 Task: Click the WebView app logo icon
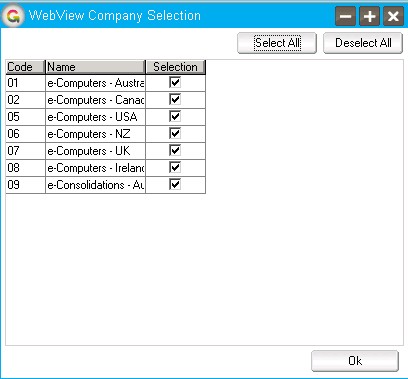[x=13, y=15]
